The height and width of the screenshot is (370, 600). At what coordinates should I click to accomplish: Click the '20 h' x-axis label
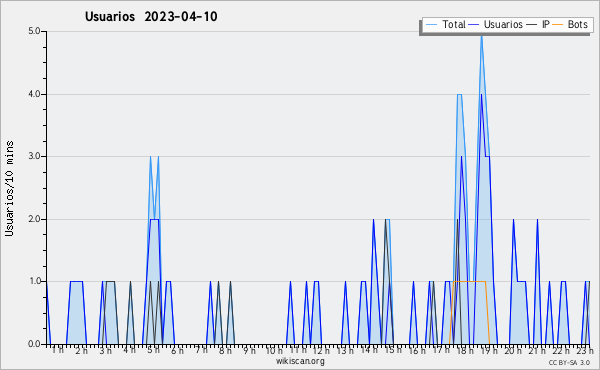click(513, 350)
